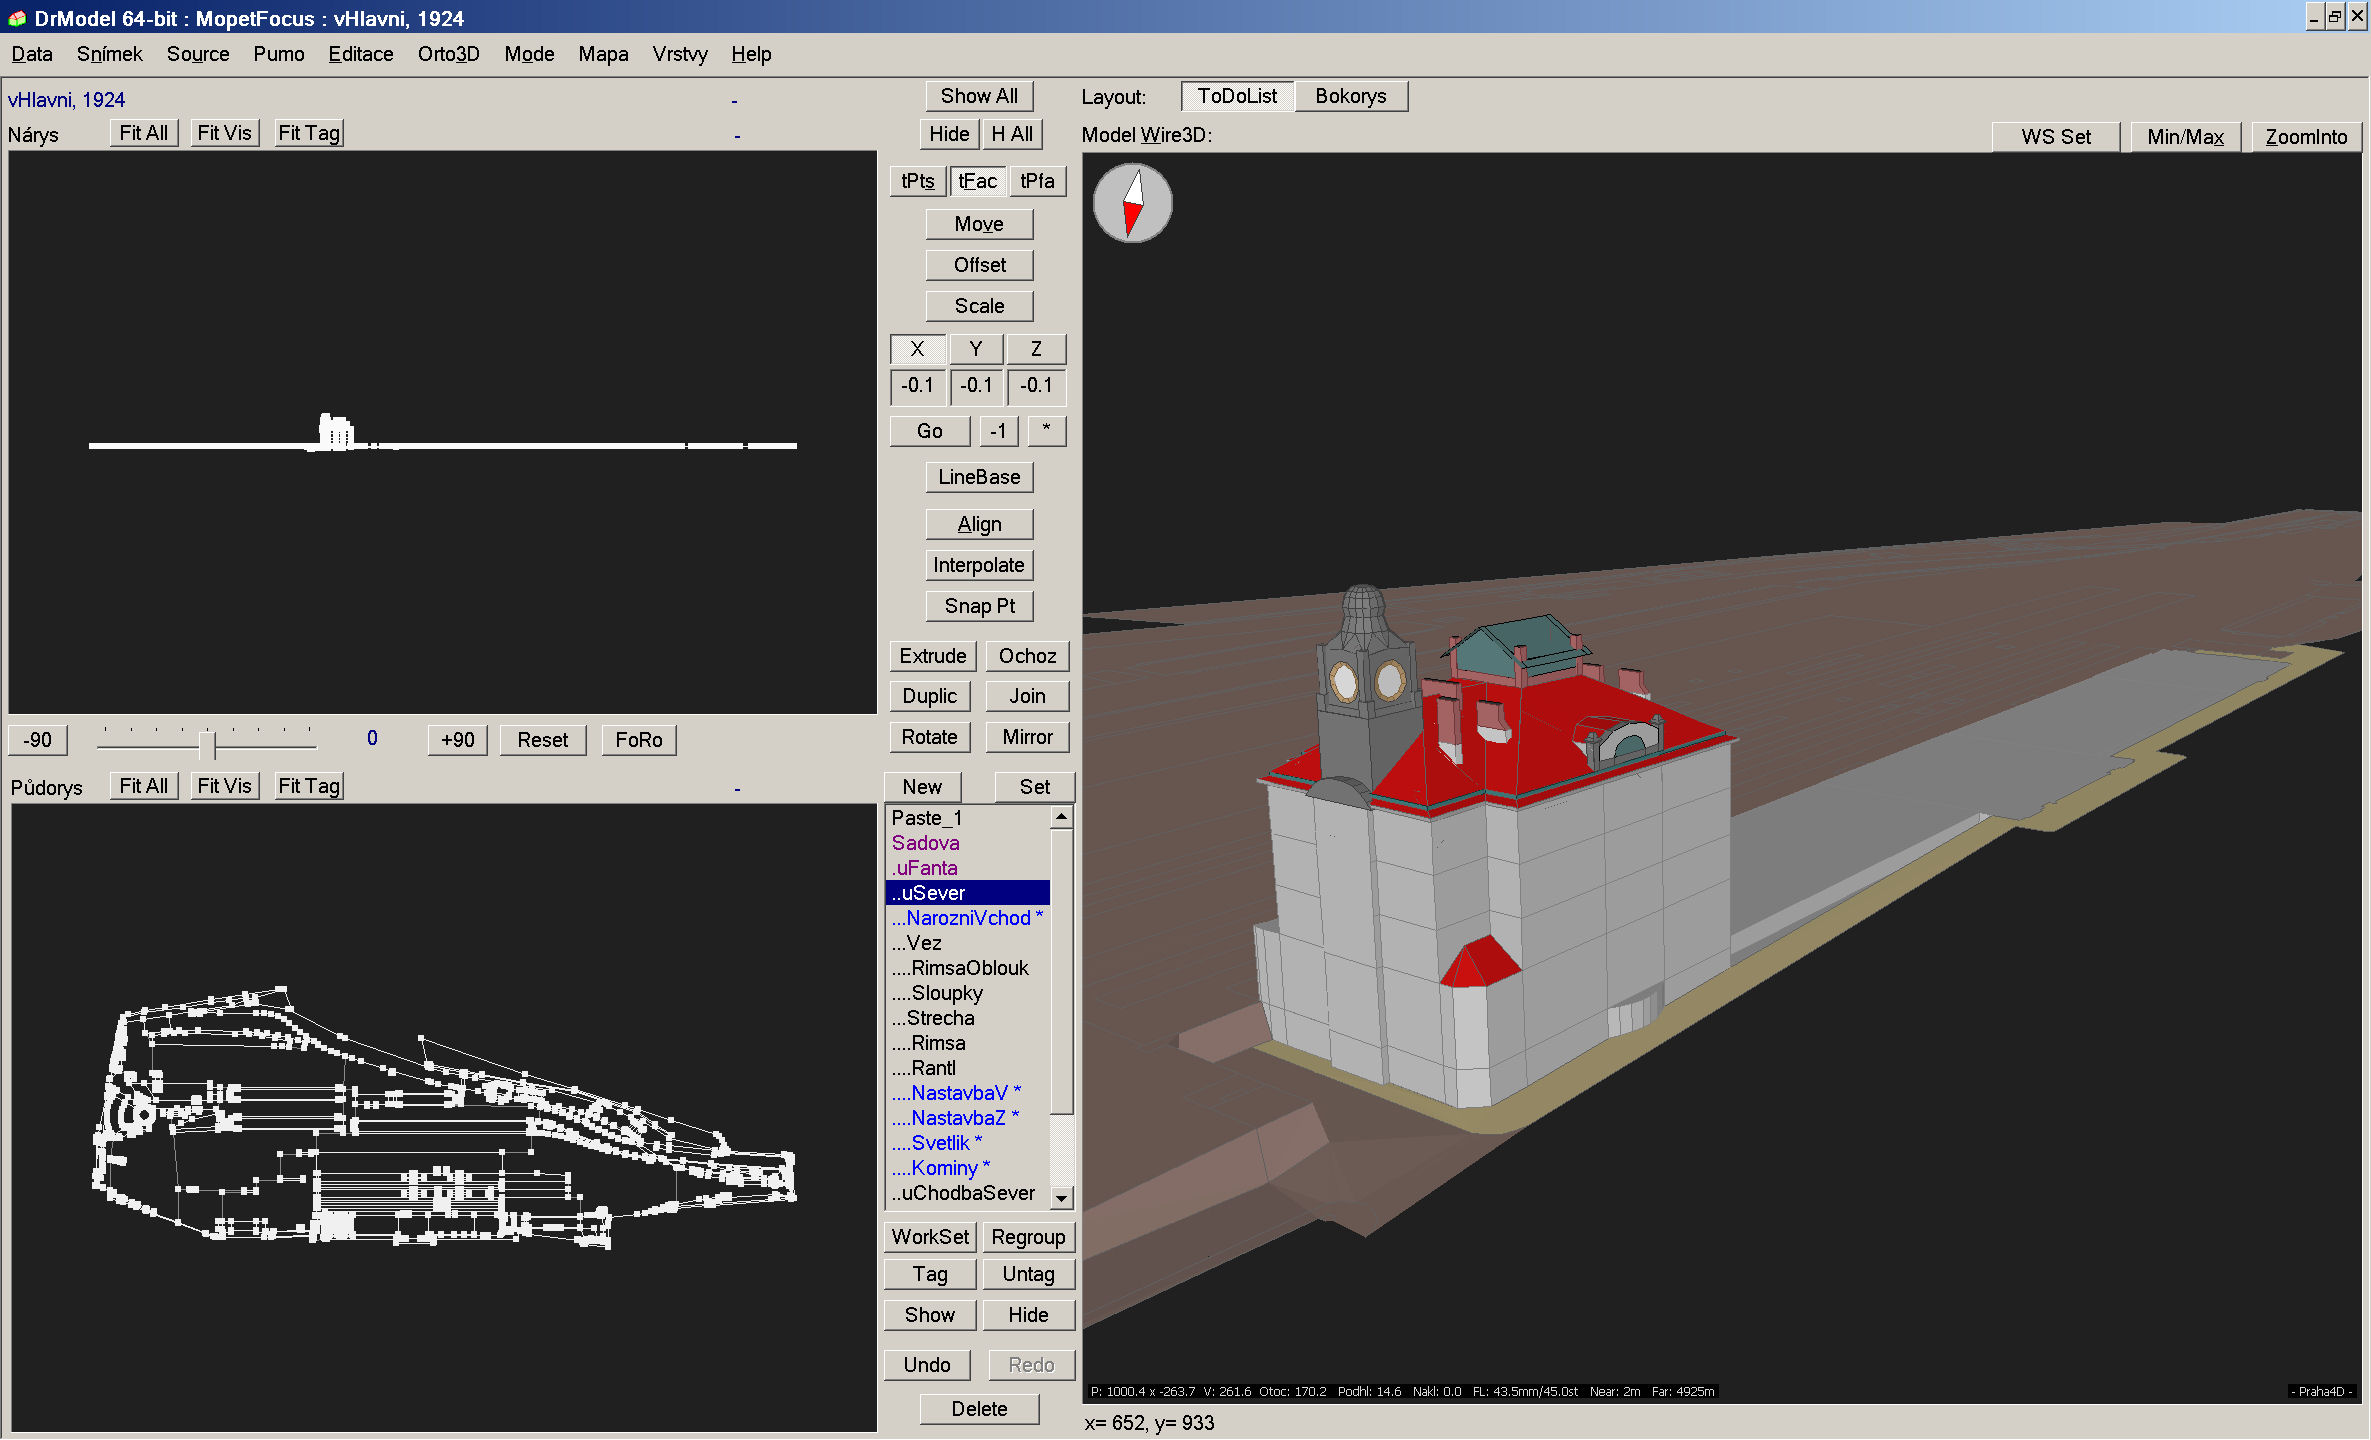Click the Interpolate tool icon
Viewport: 2371px width, 1440px height.
979,566
